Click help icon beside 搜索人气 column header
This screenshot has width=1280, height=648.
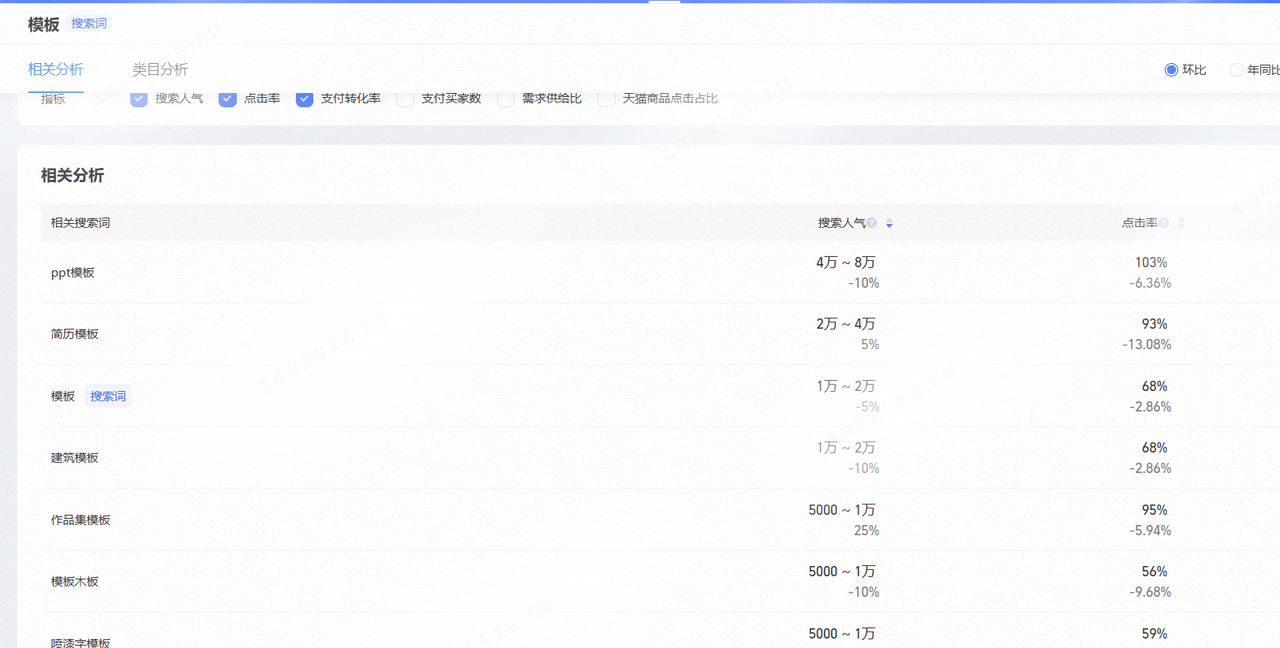click(871, 222)
